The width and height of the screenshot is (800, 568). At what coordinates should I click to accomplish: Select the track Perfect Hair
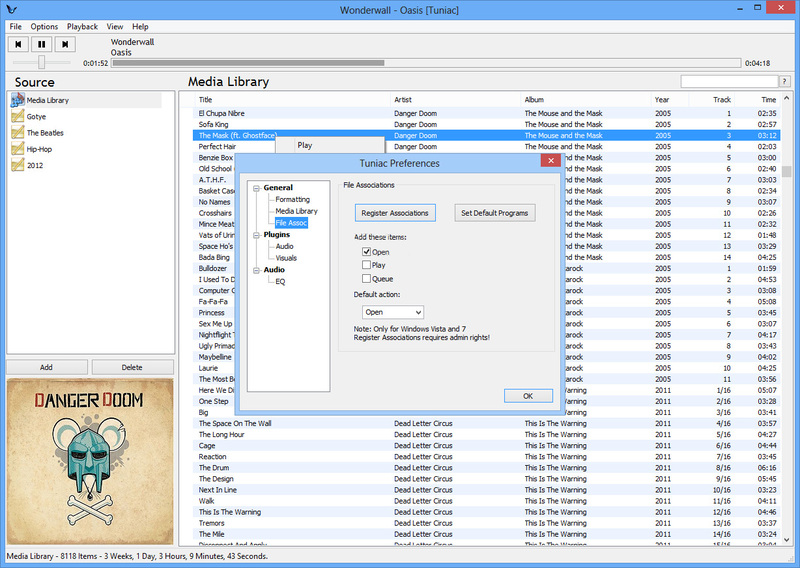click(x=485, y=146)
